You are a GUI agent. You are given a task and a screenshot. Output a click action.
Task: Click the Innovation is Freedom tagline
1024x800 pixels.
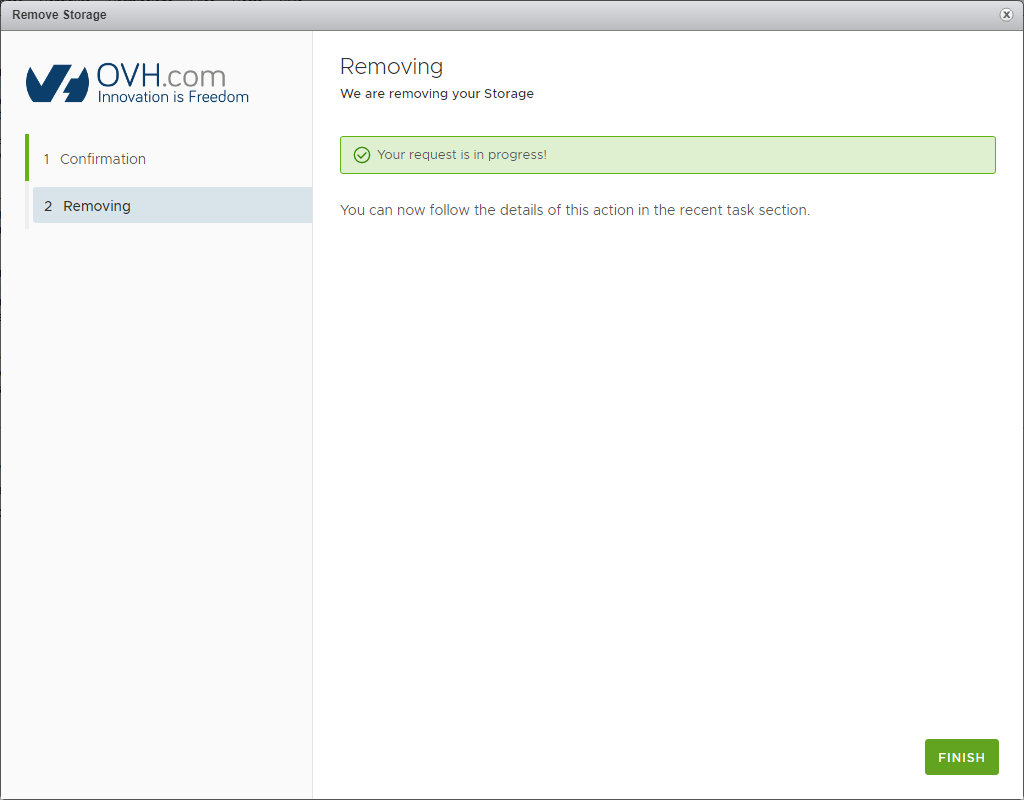(x=173, y=97)
